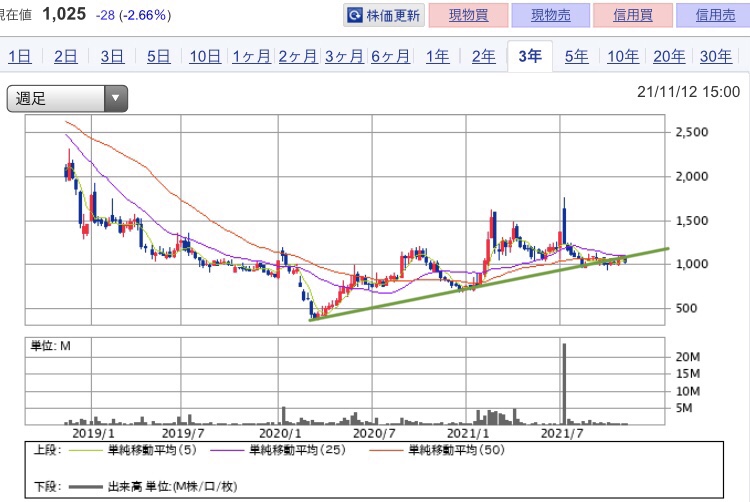Click the 500 price axis label
Screen dimensions: 750x502
(686, 308)
